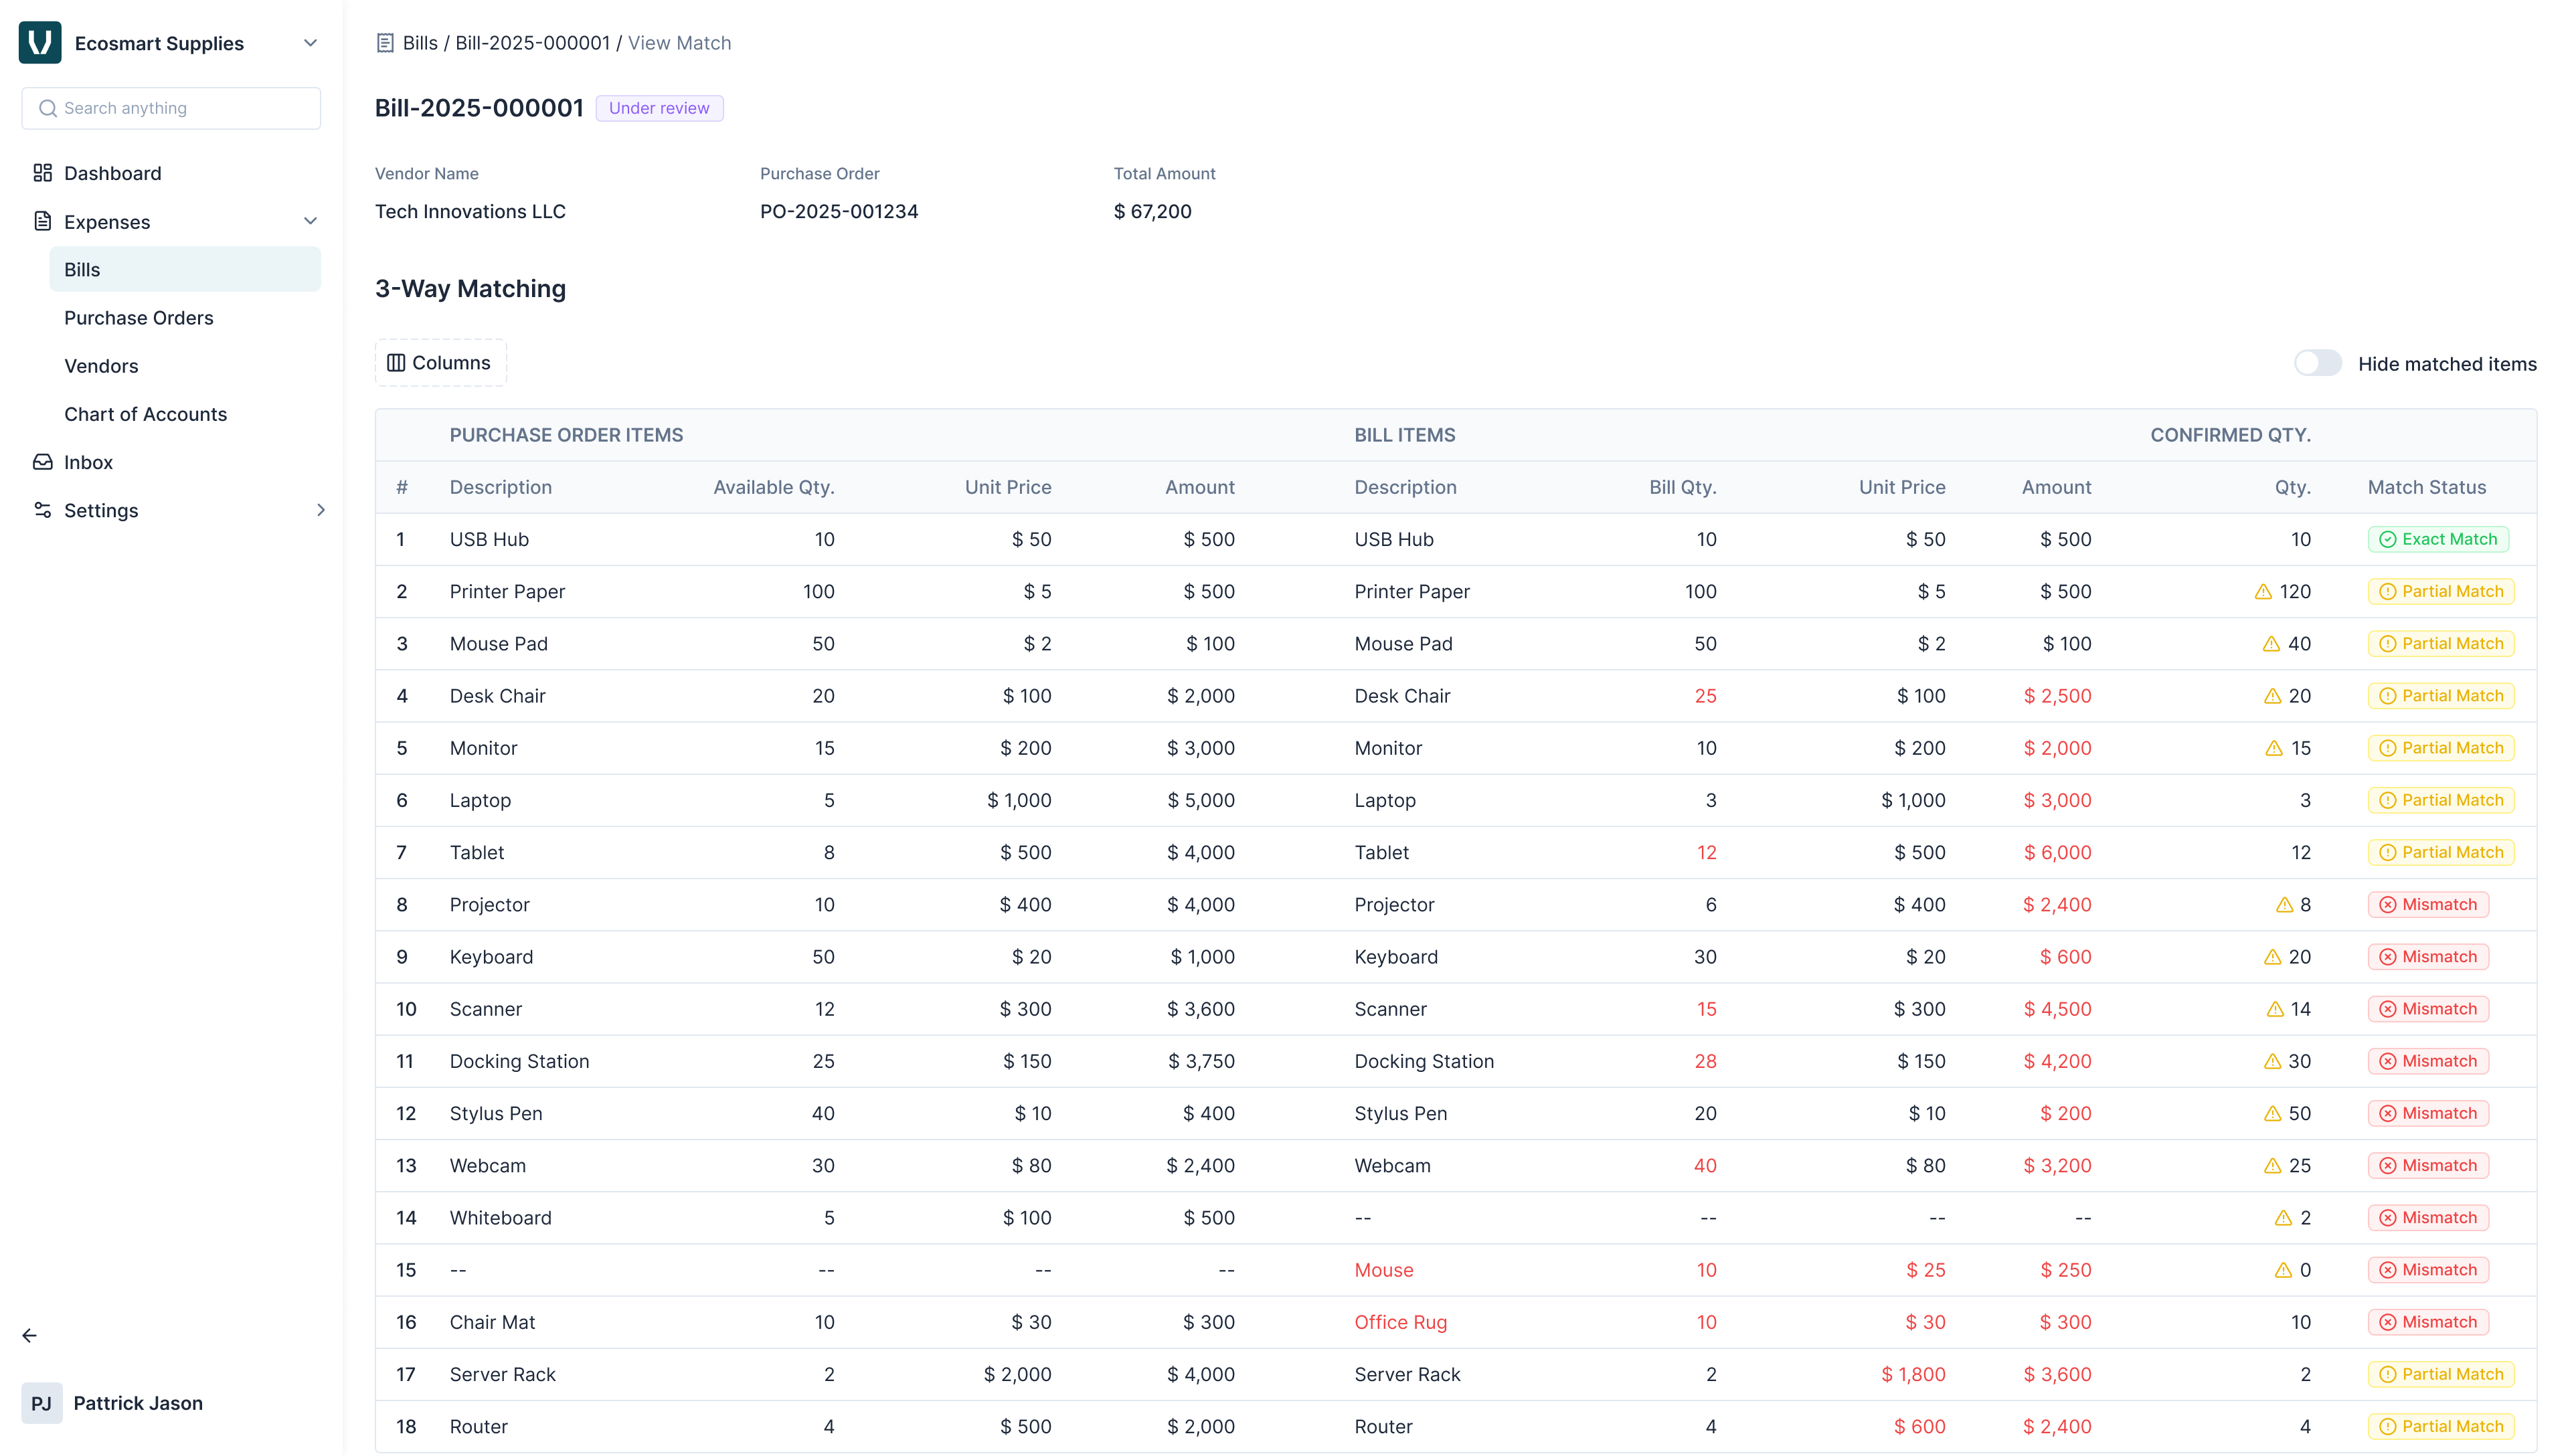
Task: Click the Search anything field
Action: (x=171, y=108)
